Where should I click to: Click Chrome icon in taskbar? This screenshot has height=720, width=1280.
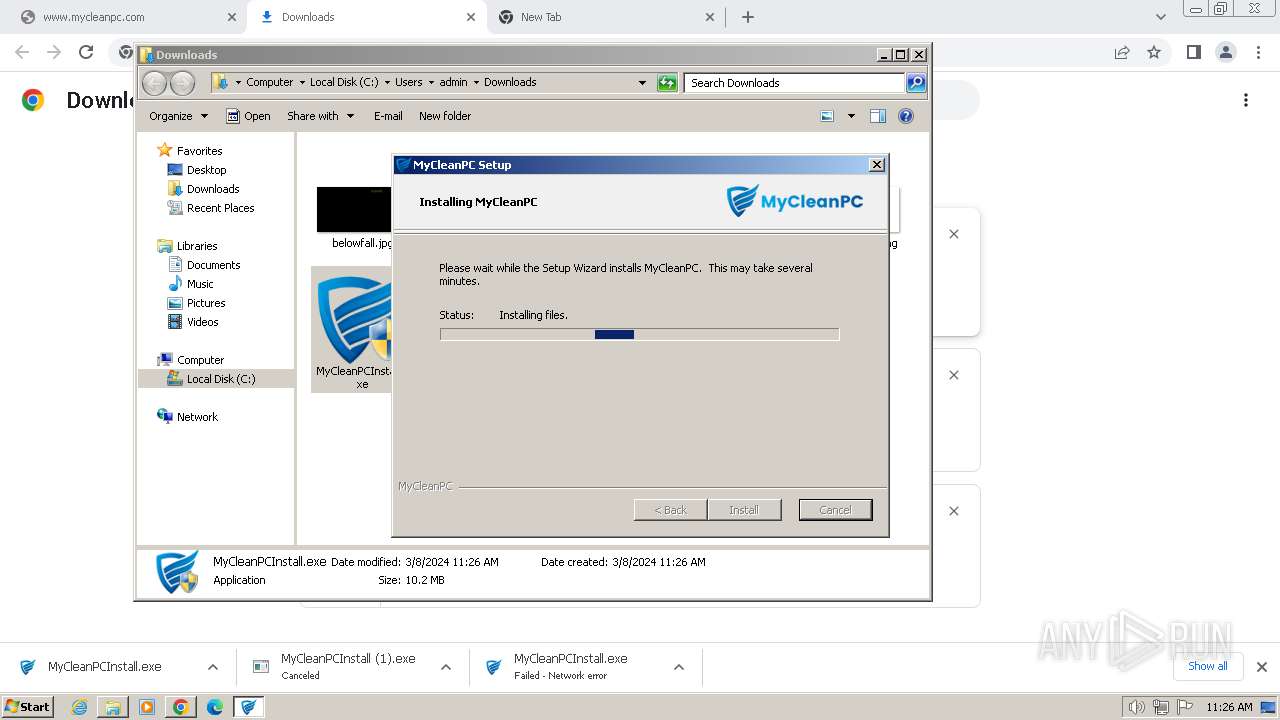tap(181, 707)
